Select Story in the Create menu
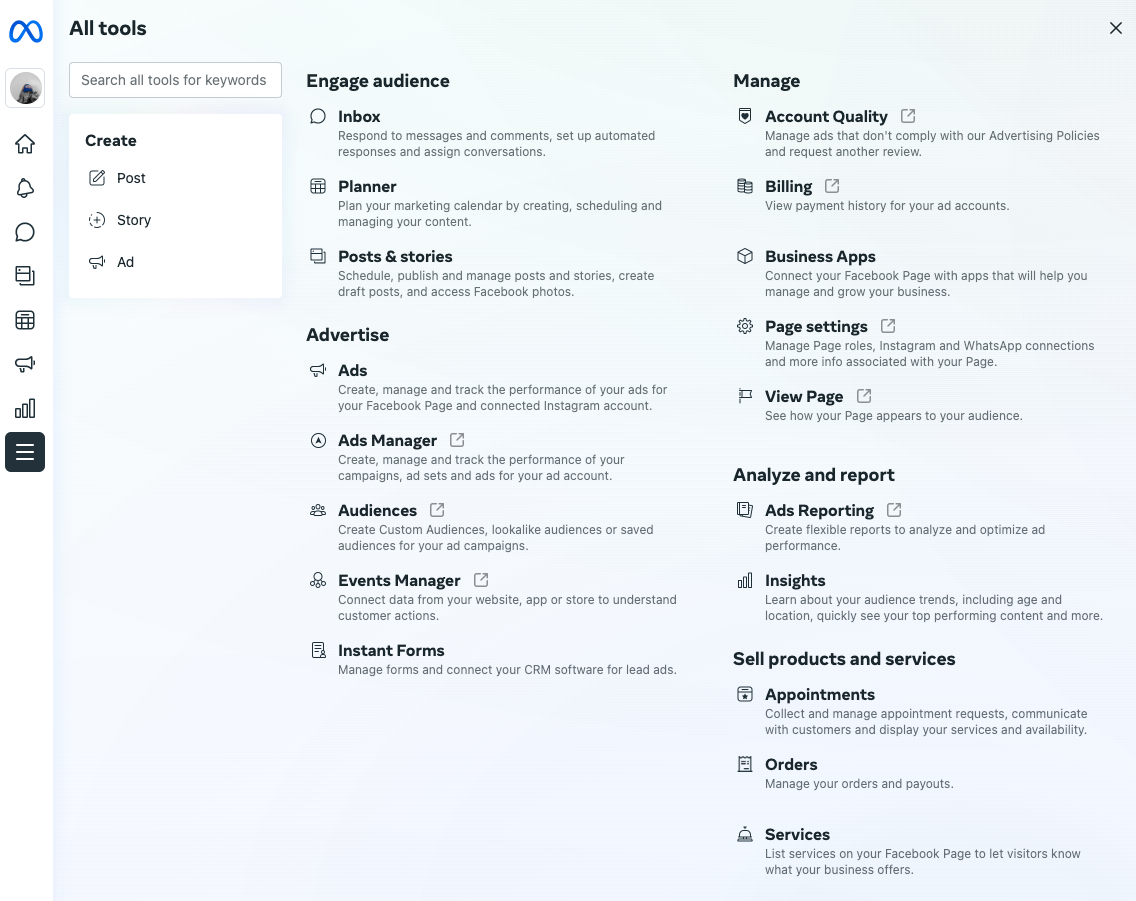Screen dimensions: 1136x901 (x=133, y=220)
